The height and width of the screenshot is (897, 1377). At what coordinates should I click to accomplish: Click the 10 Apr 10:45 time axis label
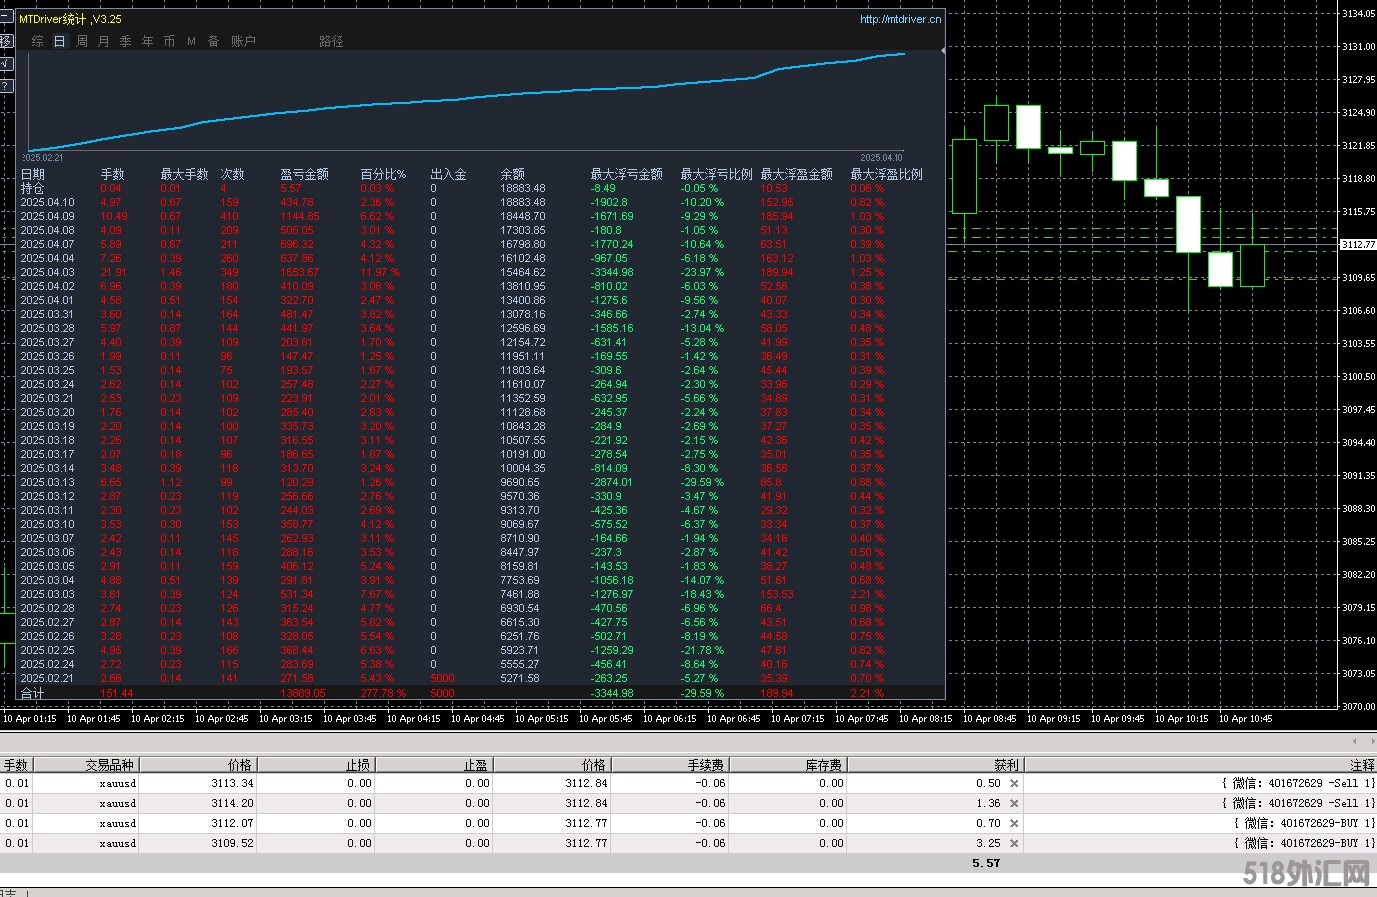(x=1244, y=718)
